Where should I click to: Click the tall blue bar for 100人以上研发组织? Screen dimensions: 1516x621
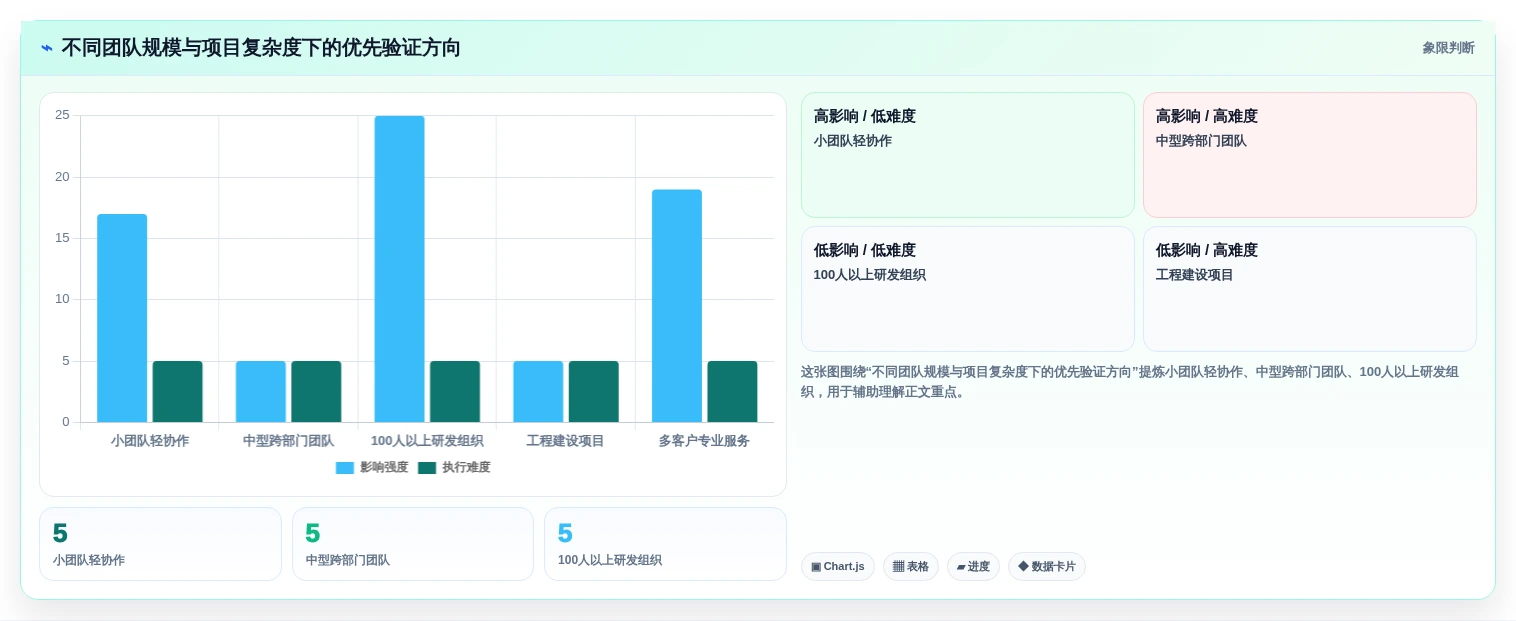point(399,269)
